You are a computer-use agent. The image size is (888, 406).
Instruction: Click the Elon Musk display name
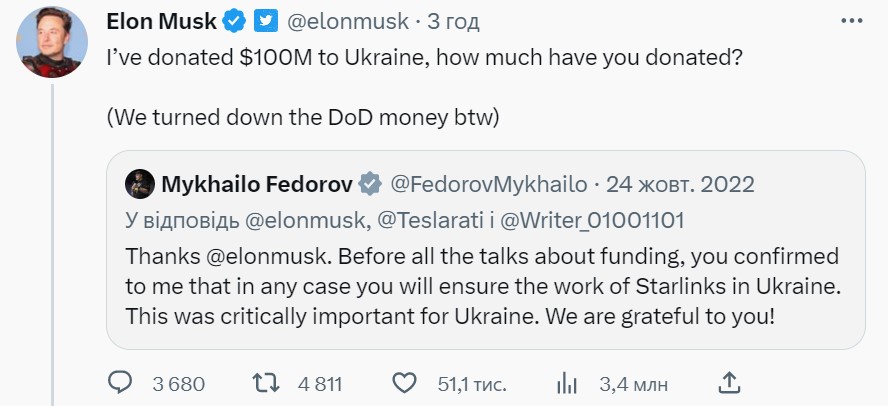162,18
